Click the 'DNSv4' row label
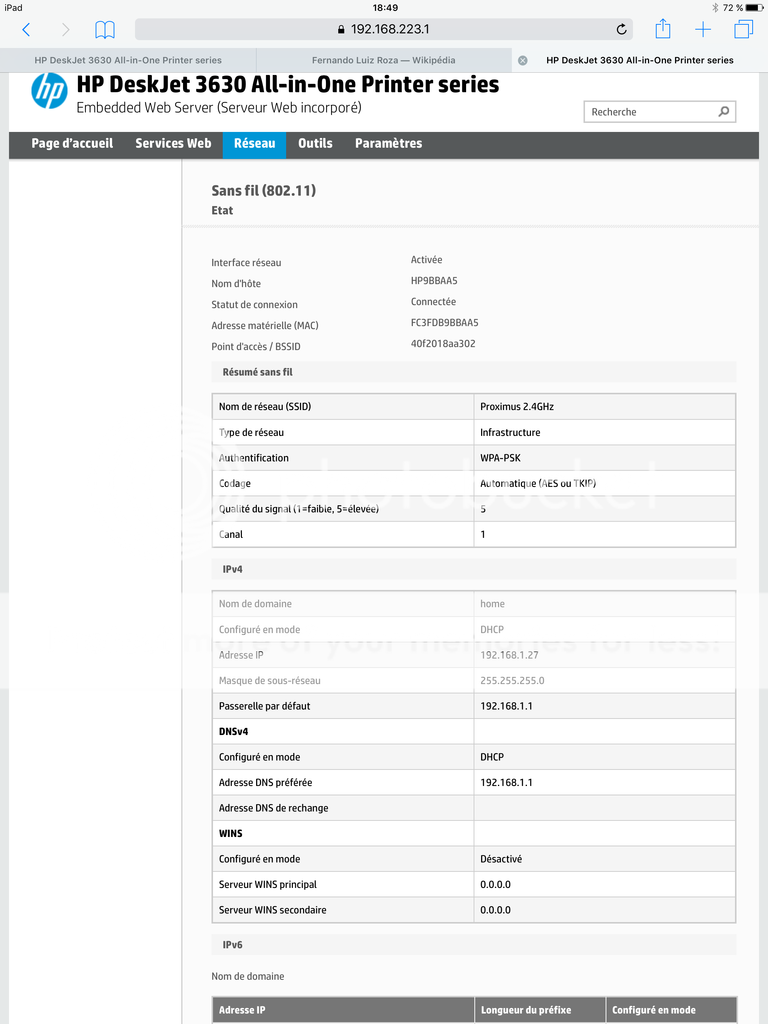This screenshot has width=768, height=1024. pos(233,731)
